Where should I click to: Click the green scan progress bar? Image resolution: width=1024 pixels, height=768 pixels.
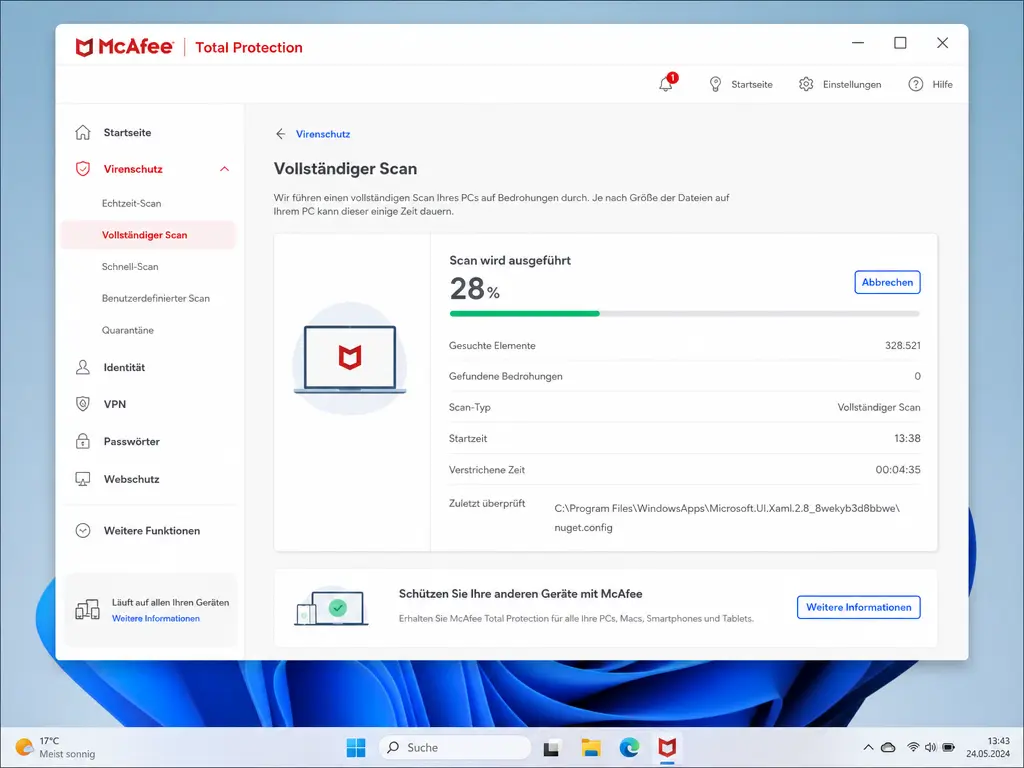pos(524,314)
